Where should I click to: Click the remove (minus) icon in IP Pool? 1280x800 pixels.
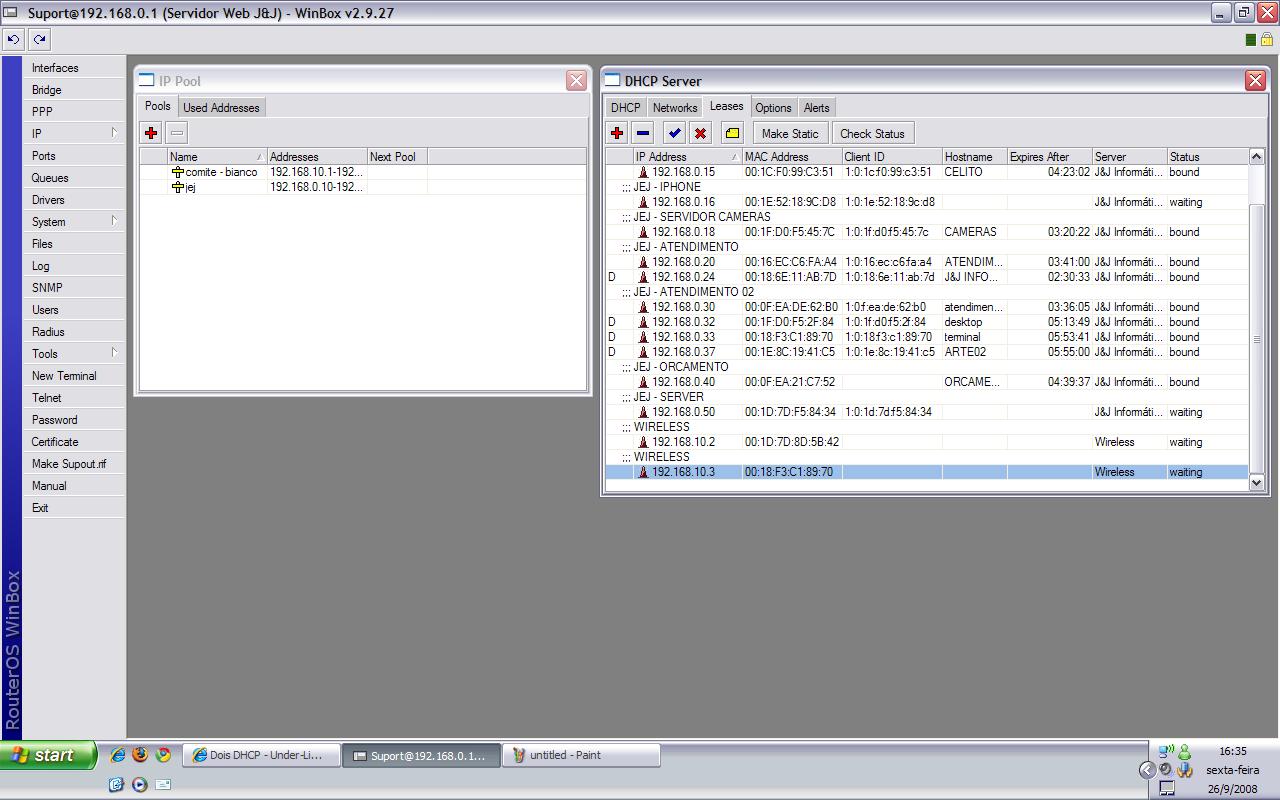click(177, 133)
